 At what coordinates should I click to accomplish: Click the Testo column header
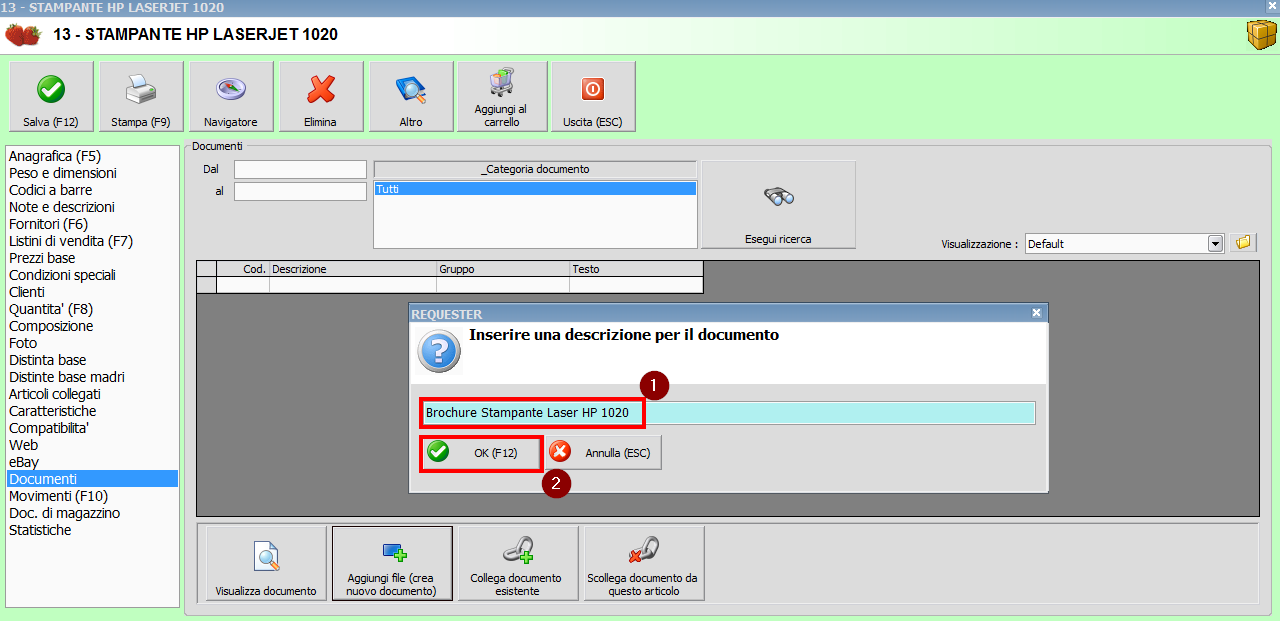[636, 269]
